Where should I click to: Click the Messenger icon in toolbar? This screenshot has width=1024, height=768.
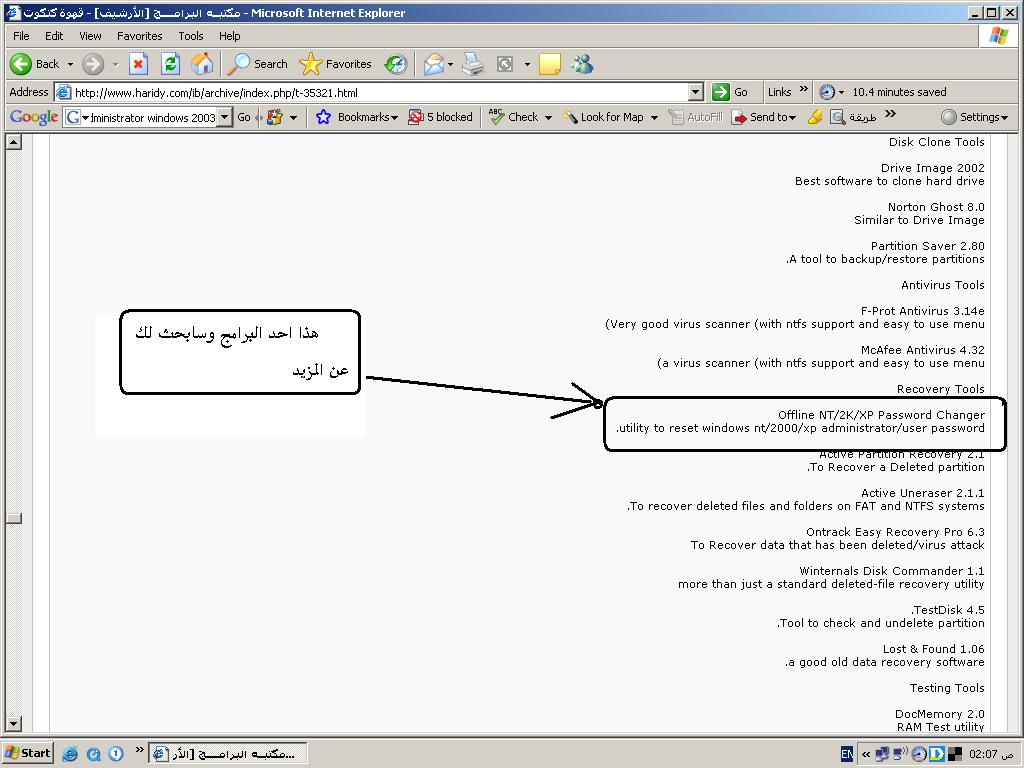pos(582,64)
